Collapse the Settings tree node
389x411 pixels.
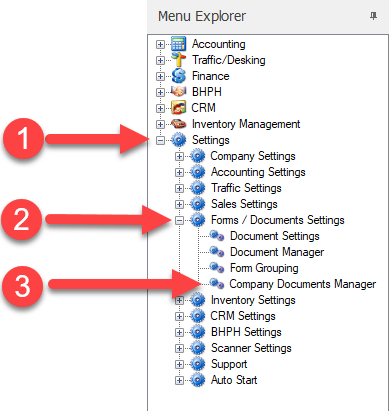pyautogui.click(x=160, y=141)
